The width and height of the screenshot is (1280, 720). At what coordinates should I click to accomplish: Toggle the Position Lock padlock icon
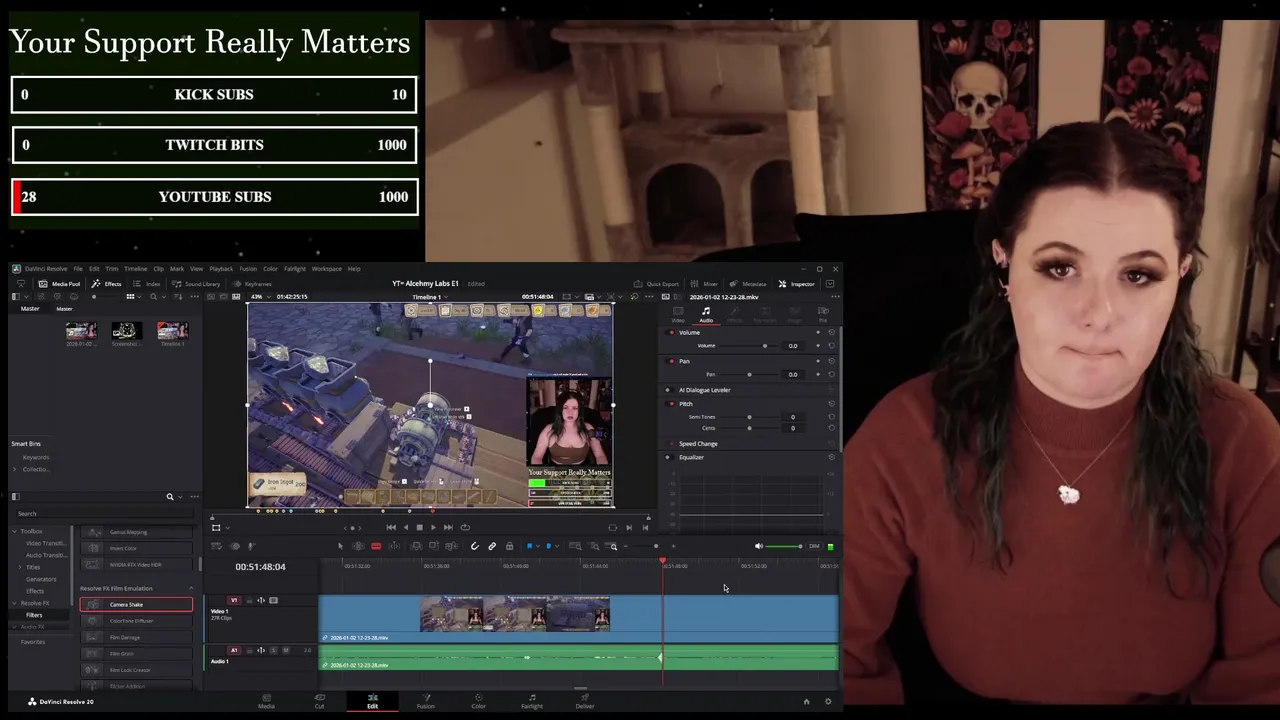point(509,546)
